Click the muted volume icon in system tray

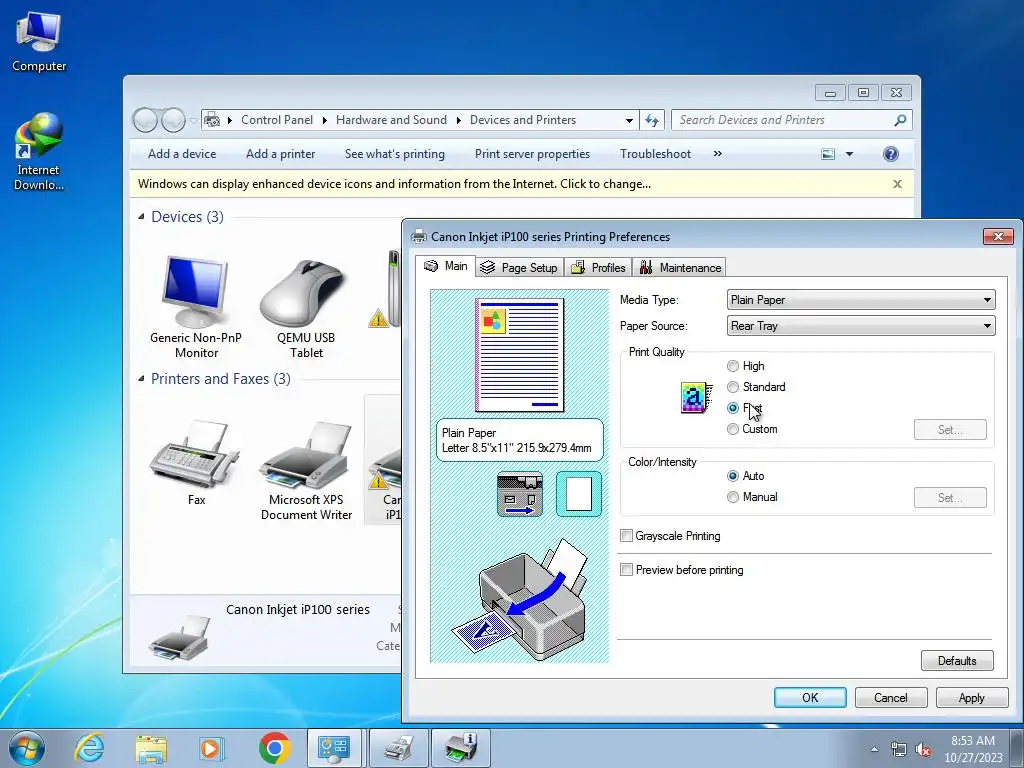[x=922, y=750]
